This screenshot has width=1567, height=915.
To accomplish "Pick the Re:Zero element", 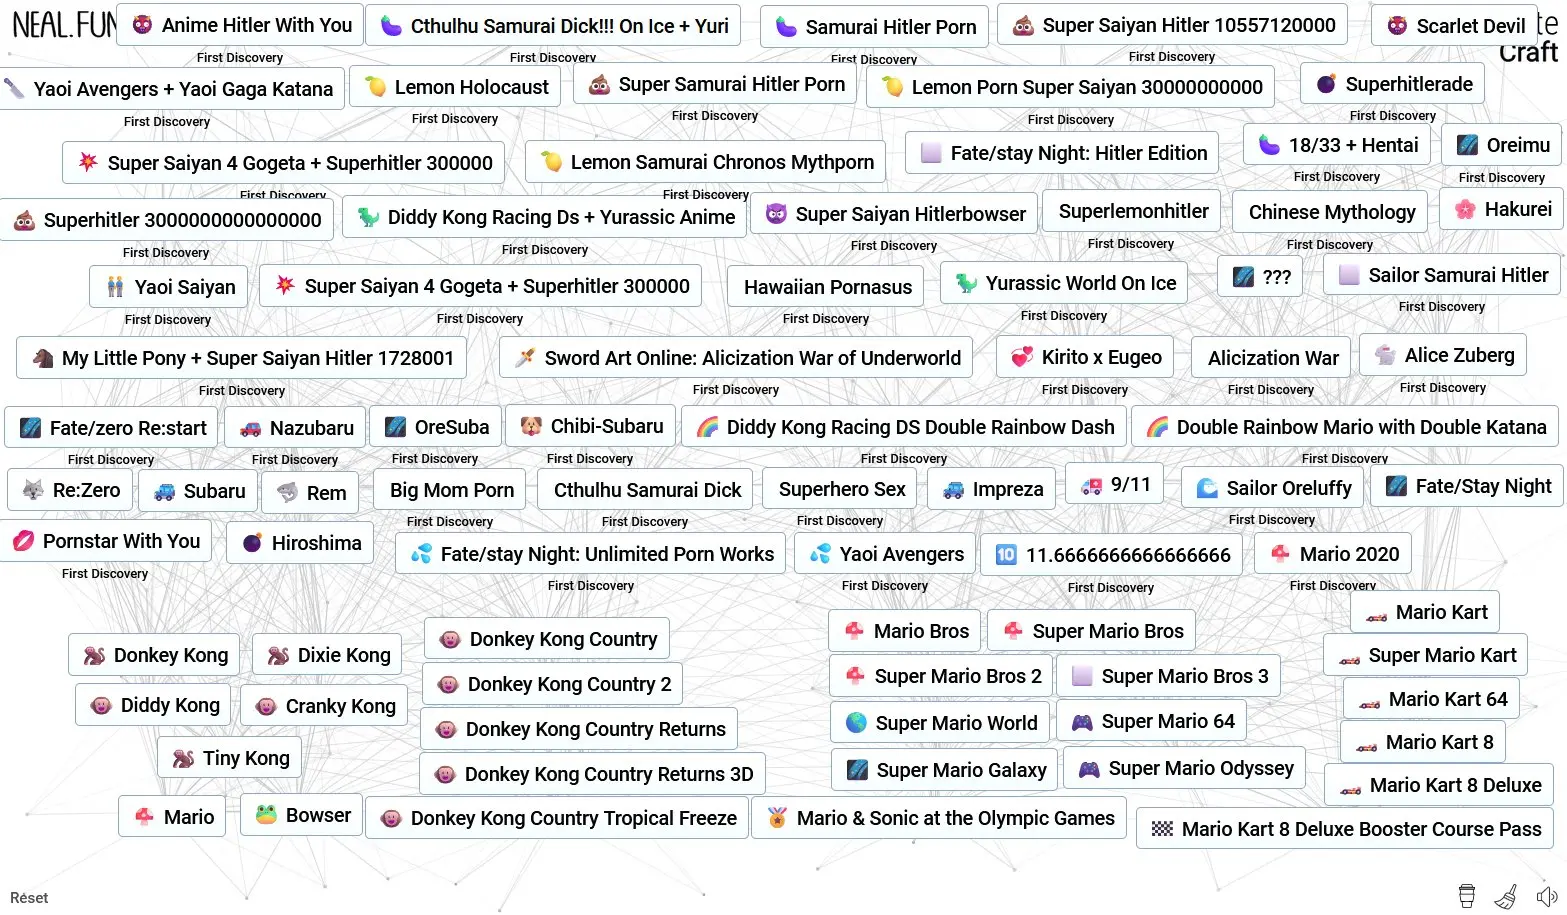I will (x=70, y=490).
